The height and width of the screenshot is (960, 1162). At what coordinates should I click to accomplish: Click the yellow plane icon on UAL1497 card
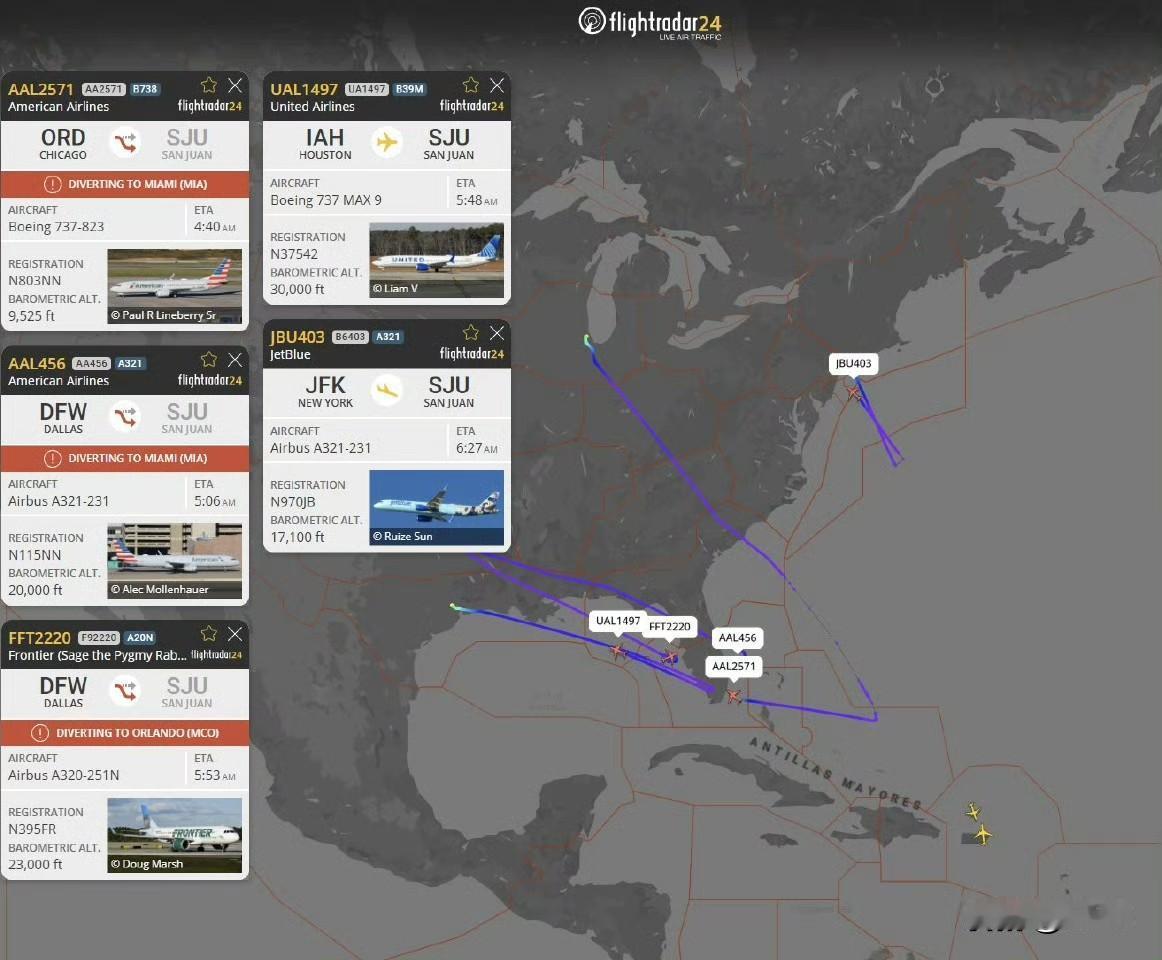(x=387, y=142)
